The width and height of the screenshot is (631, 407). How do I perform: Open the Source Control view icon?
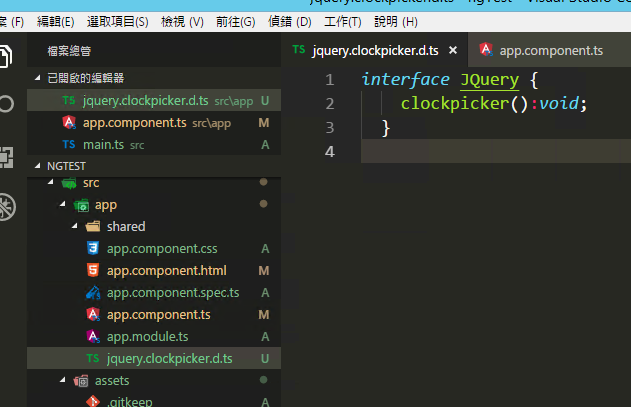point(6,157)
